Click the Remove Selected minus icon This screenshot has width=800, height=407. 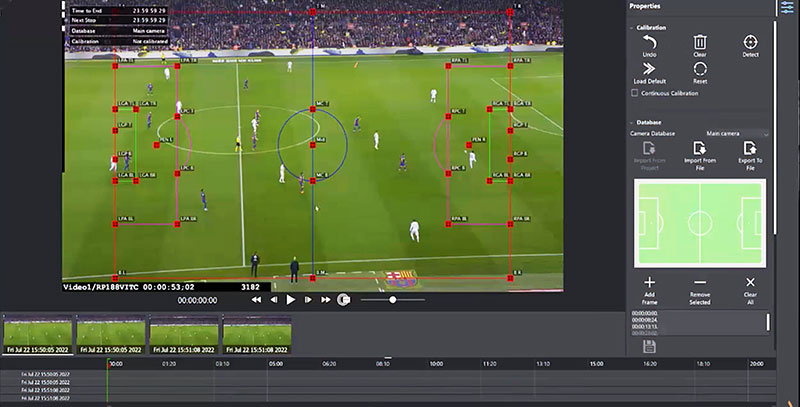point(700,282)
